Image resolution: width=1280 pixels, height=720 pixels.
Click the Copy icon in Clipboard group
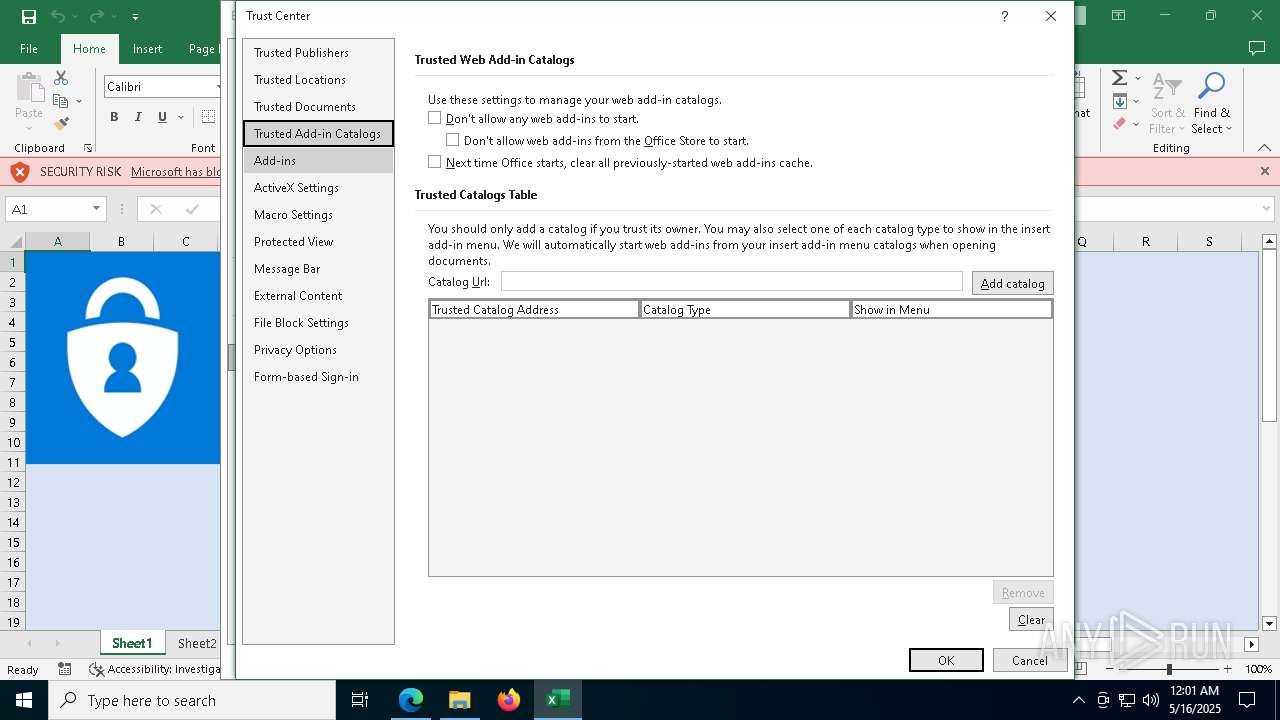click(x=60, y=101)
